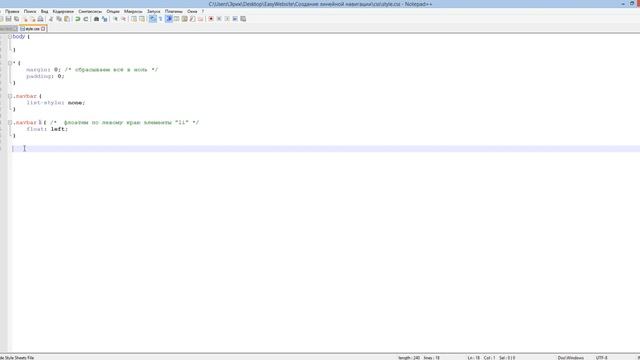This screenshot has width=640, height=360.
Task: Click the Dos\Windows line-ending status entry
Action: (571, 358)
